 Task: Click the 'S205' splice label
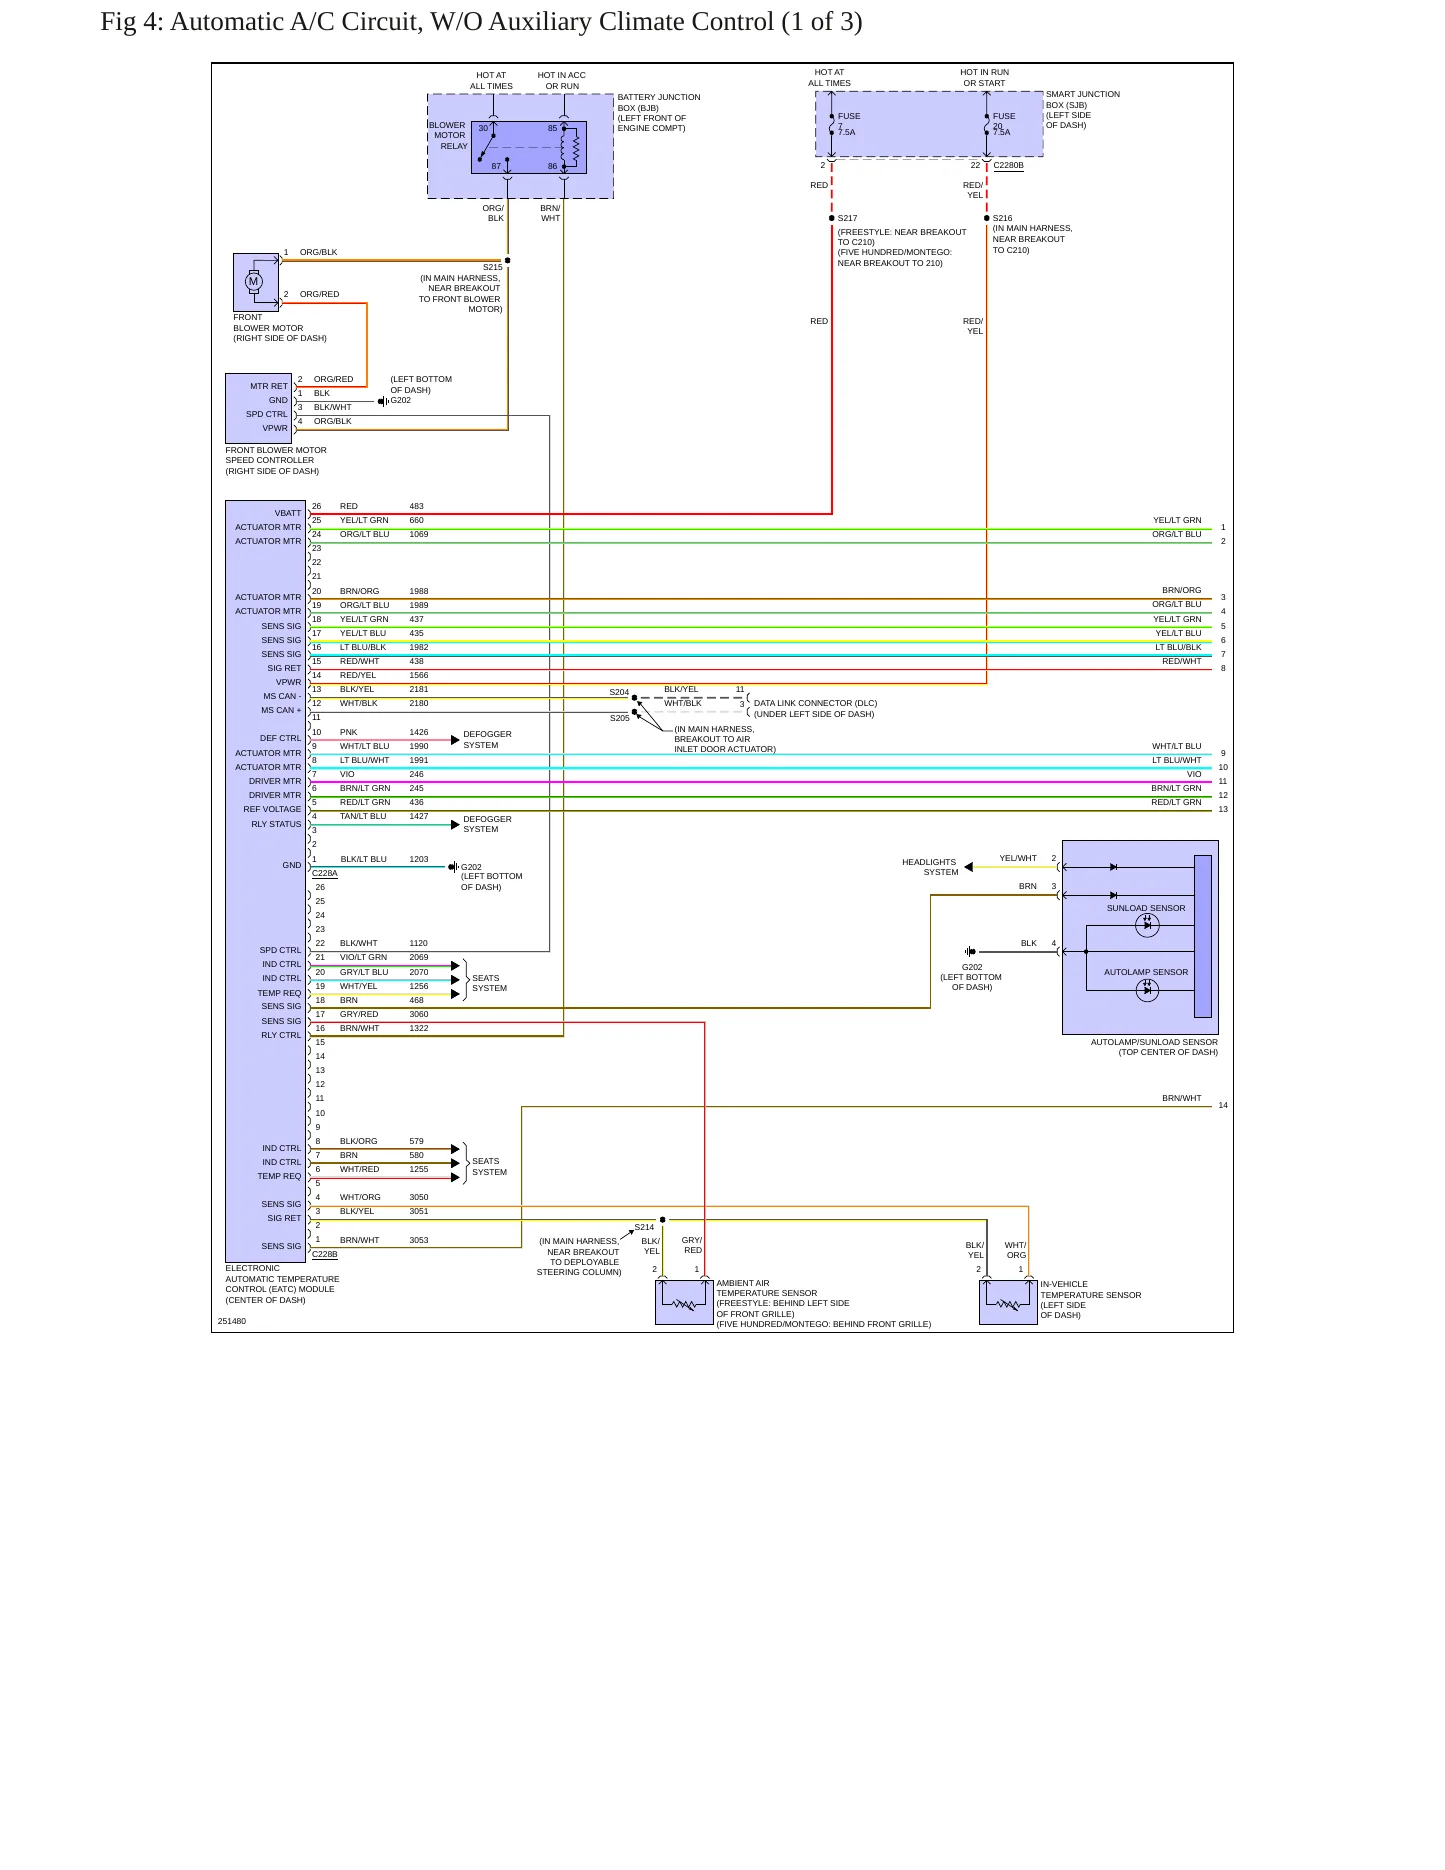620,718
